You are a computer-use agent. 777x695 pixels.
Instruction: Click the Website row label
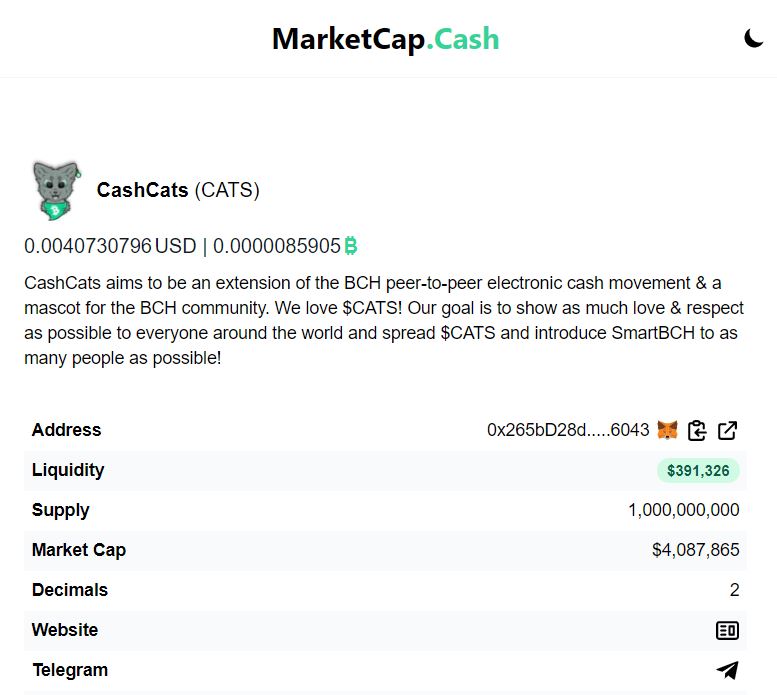pyautogui.click(x=65, y=630)
